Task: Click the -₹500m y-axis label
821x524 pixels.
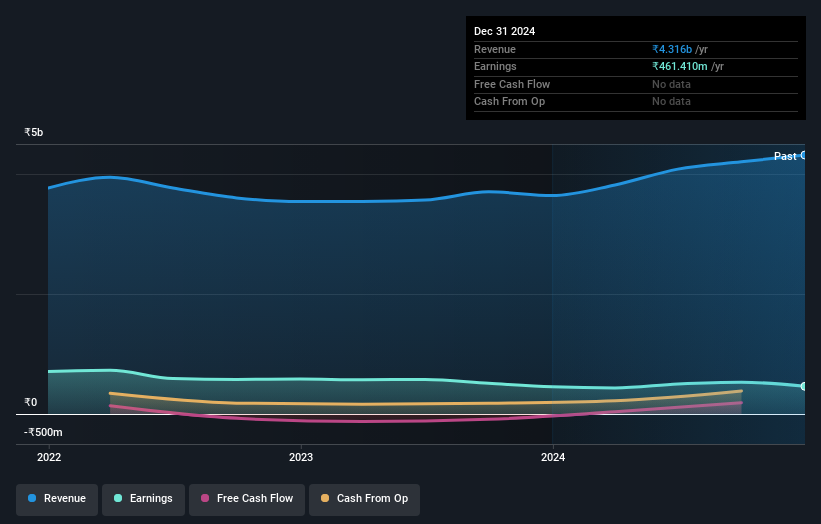Action: coord(43,432)
